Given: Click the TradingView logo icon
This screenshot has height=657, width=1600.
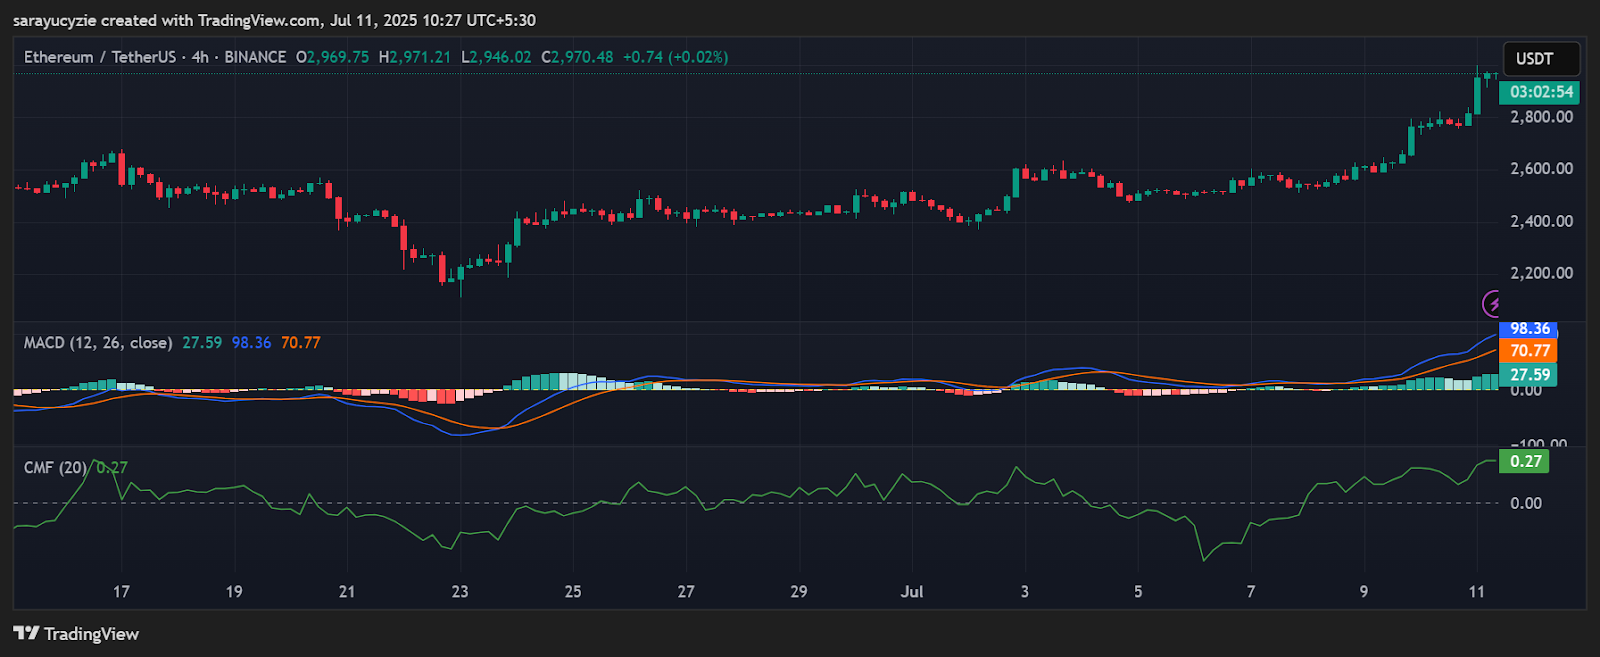Looking at the screenshot, I should (x=26, y=633).
